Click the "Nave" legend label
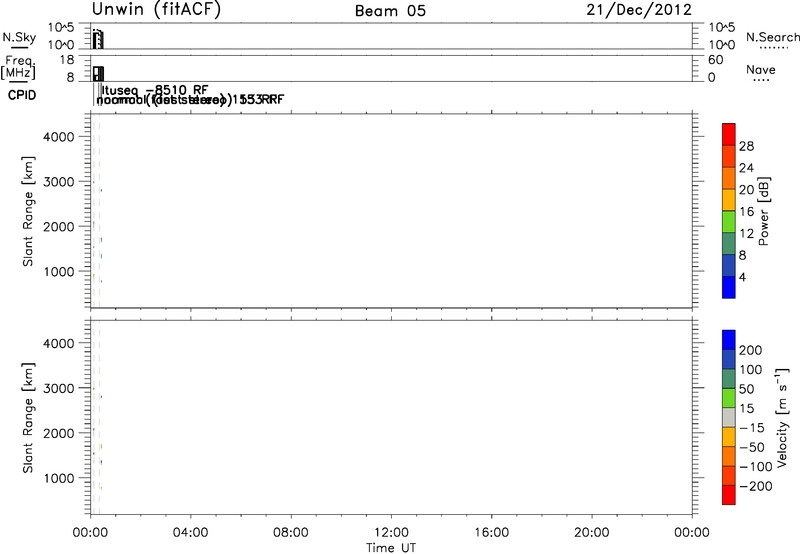This screenshot has width=800, height=554. click(761, 69)
